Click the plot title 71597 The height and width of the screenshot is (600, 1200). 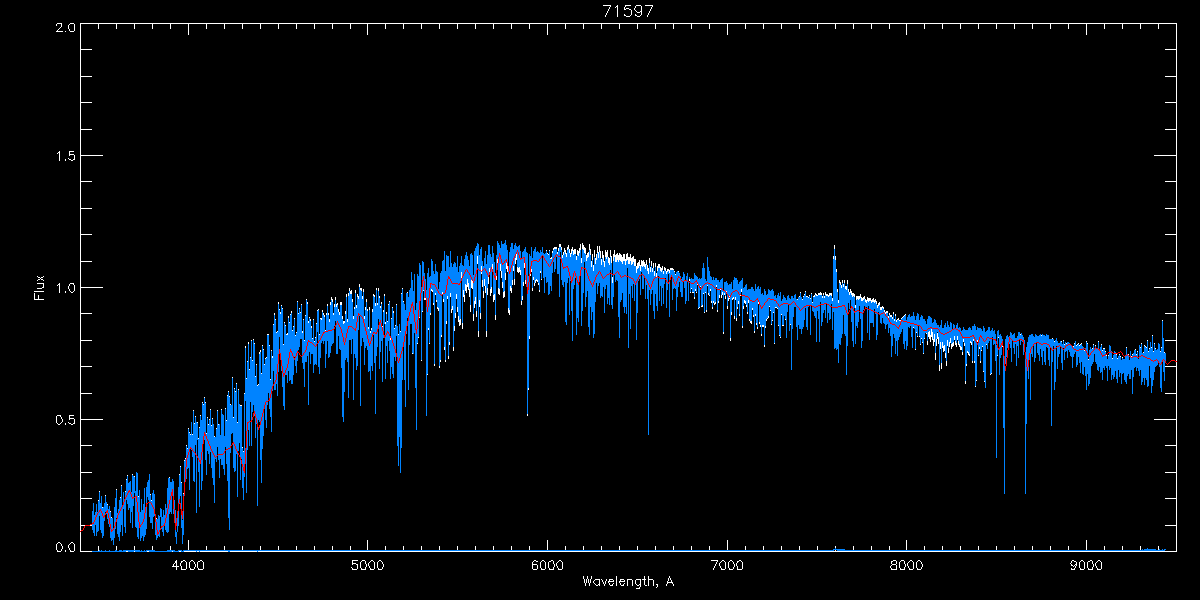point(628,11)
